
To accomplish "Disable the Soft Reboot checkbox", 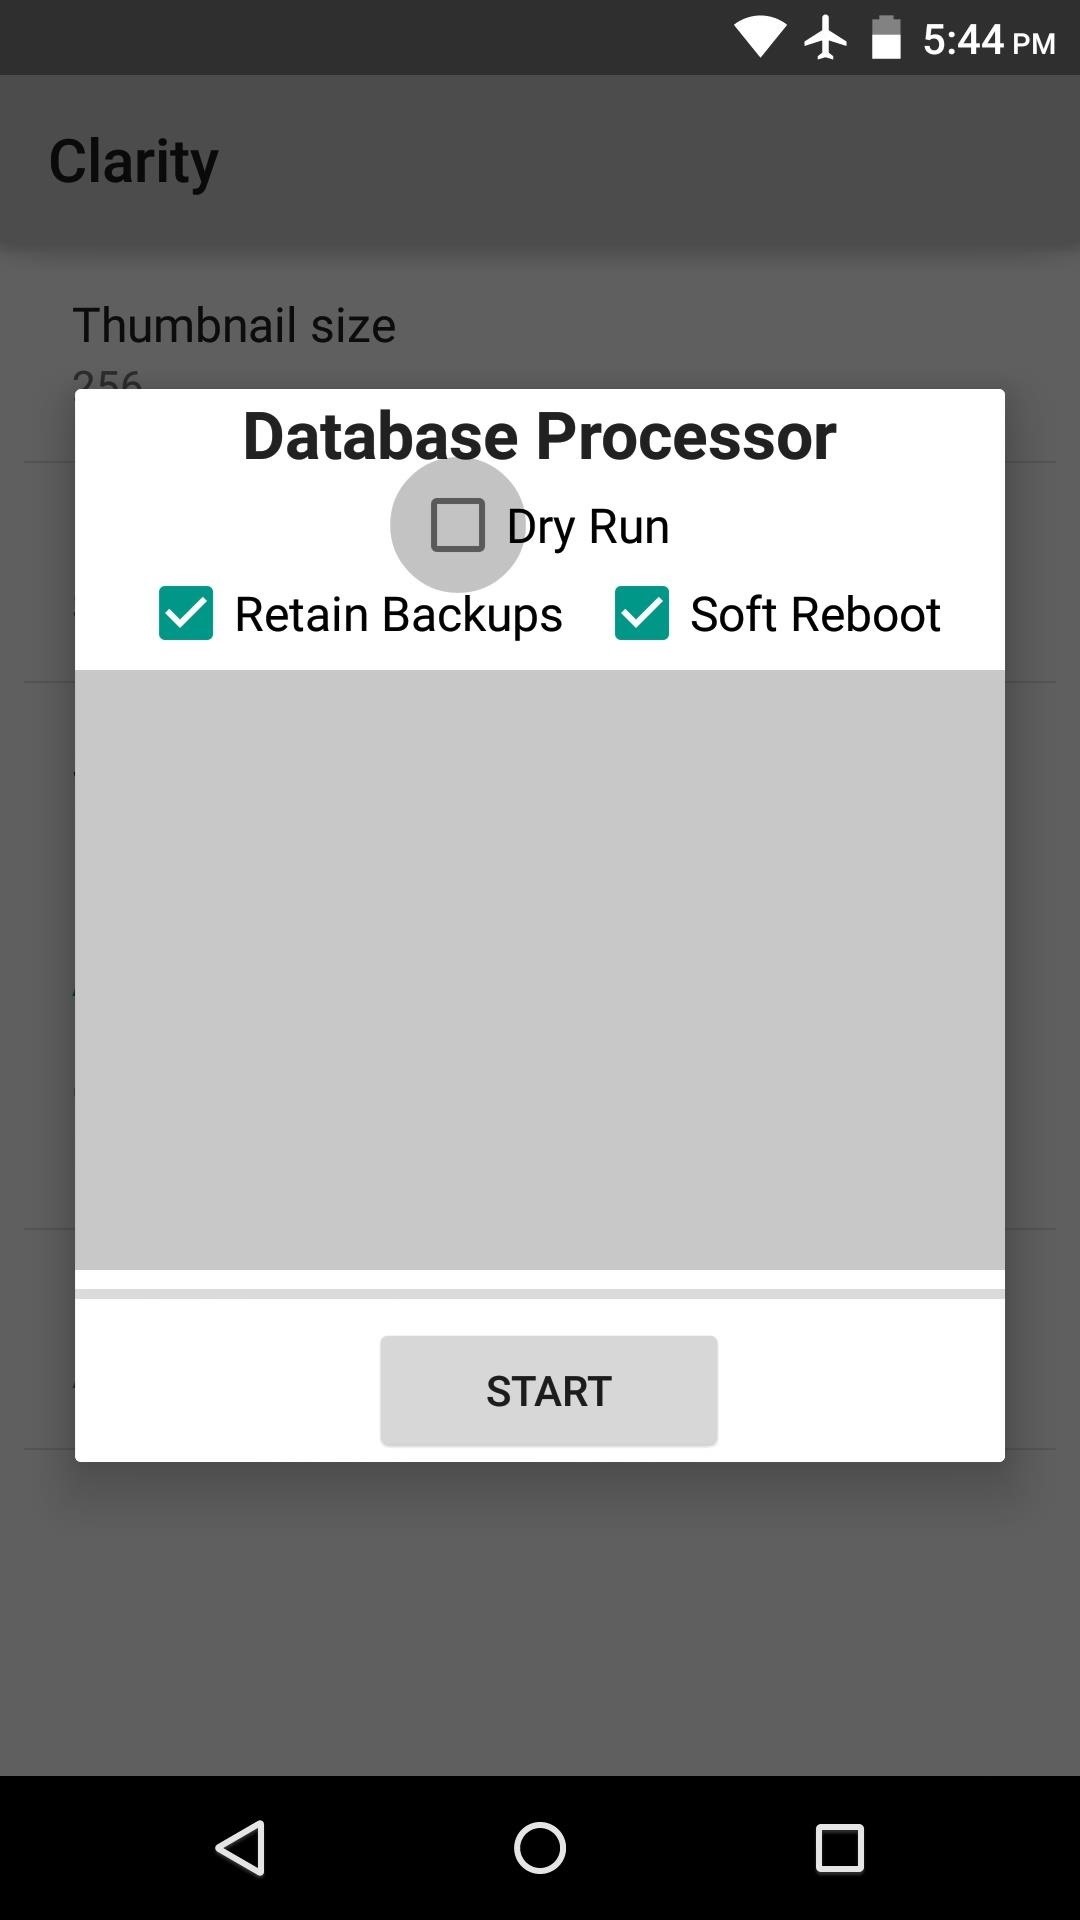I will pos(642,613).
